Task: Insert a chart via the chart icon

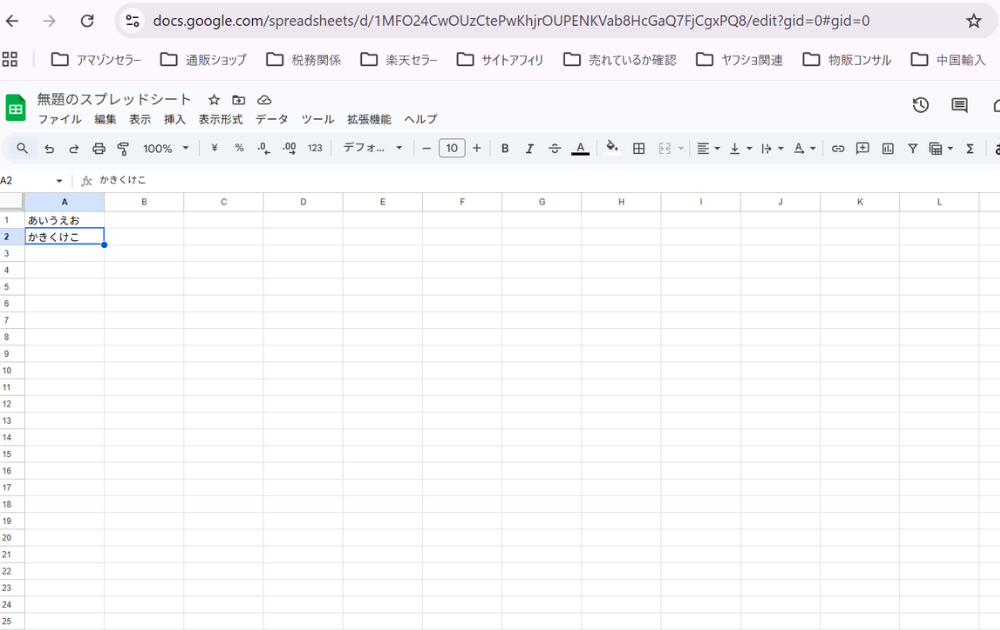Action: [888, 148]
